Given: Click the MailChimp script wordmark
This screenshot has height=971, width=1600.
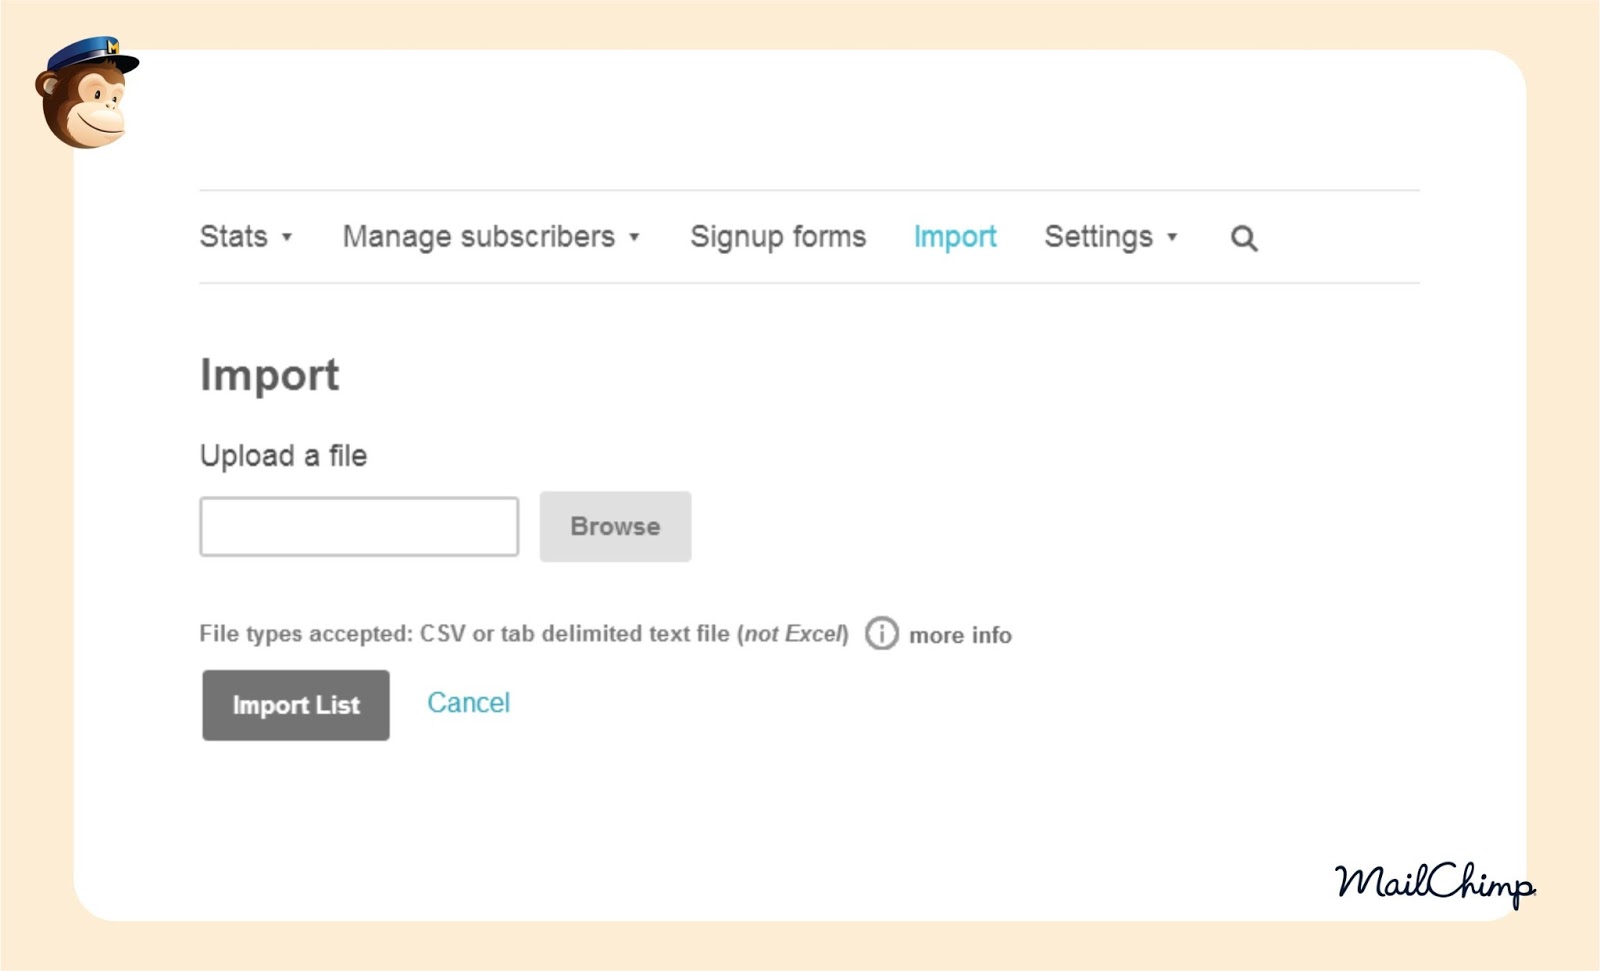Looking at the screenshot, I should [x=1433, y=883].
